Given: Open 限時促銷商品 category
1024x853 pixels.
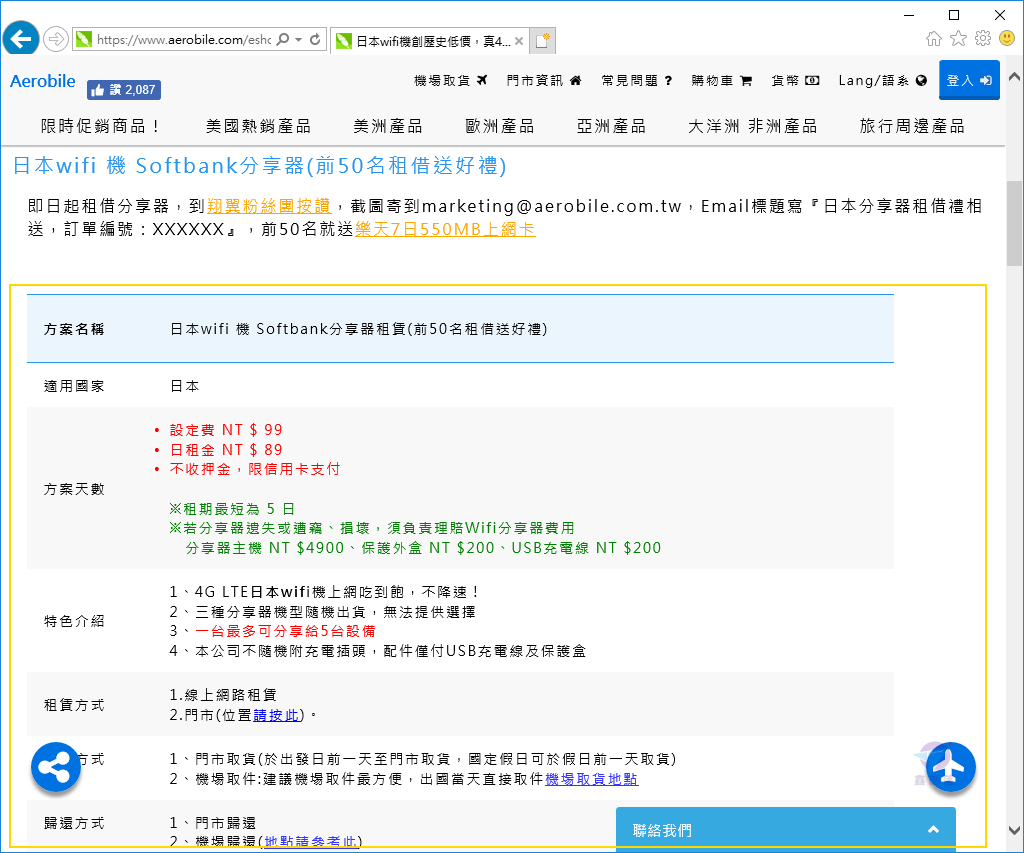Looking at the screenshot, I should coord(101,126).
